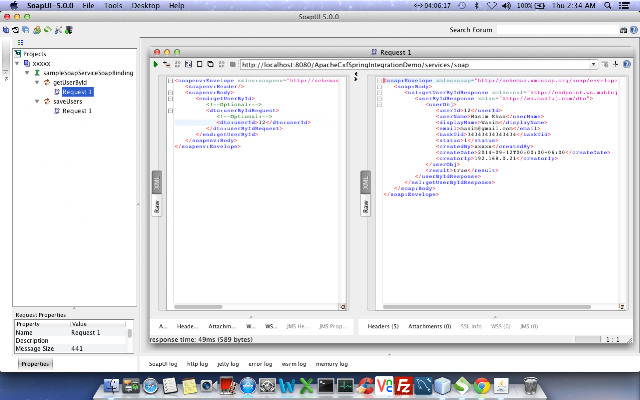
Task: Select the Projects root node
Action: pos(34,54)
